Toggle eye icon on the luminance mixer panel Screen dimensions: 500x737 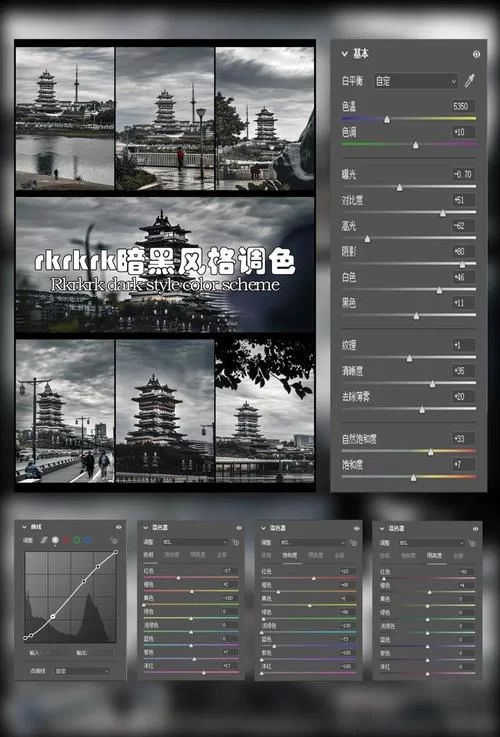tap(476, 529)
